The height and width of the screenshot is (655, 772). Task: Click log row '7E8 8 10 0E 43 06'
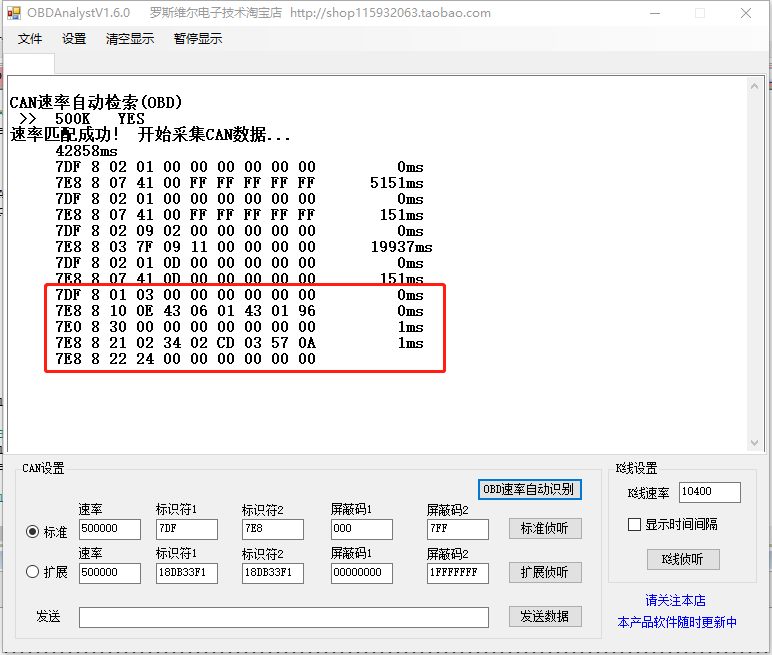click(x=239, y=311)
